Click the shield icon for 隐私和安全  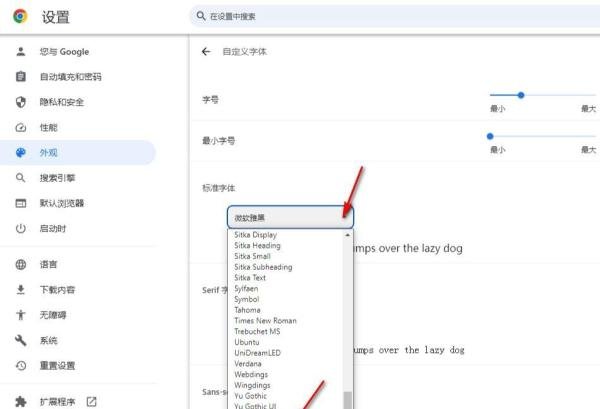(x=21, y=102)
